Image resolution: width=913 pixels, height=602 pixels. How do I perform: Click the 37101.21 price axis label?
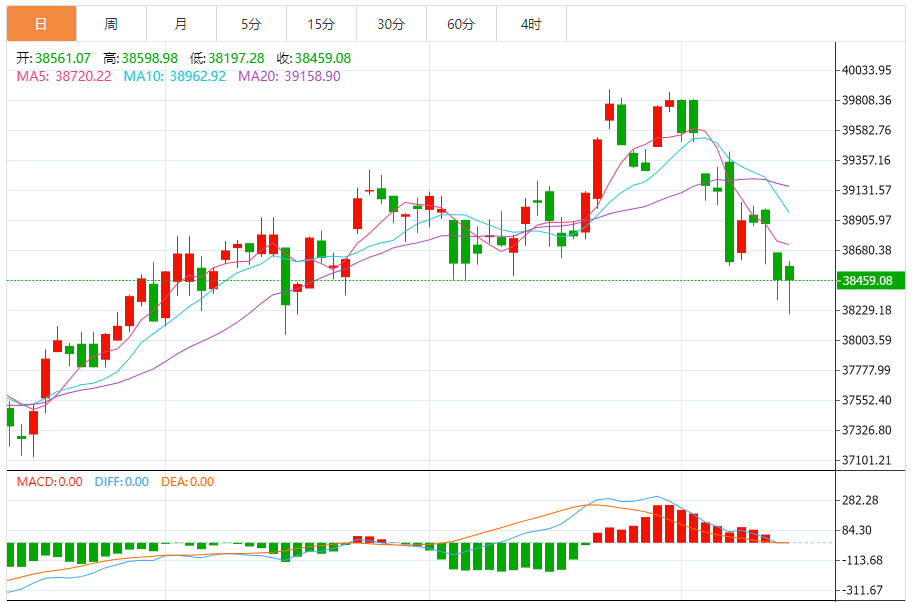point(866,461)
